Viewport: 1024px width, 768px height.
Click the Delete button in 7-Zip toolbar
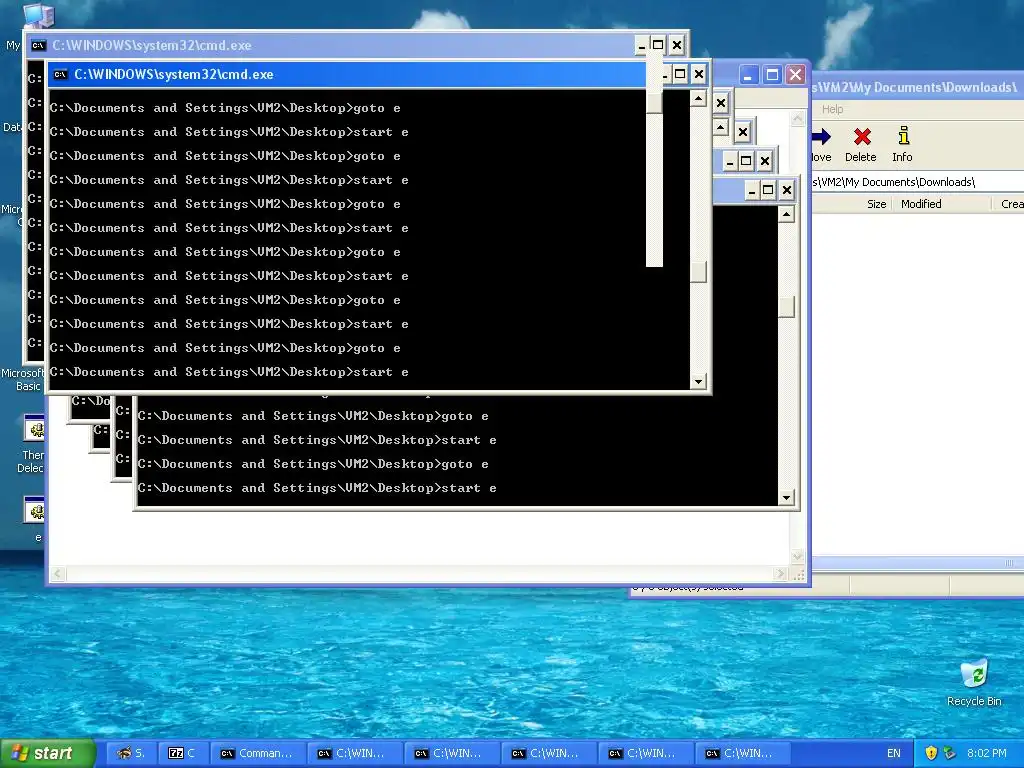click(x=861, y=144)
